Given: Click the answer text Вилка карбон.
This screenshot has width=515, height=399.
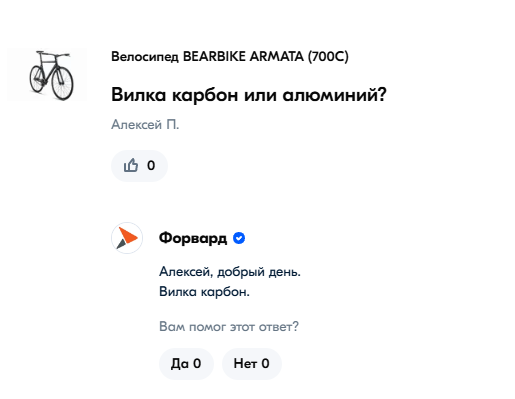Looking at the screenshot, I should [204, 292].
